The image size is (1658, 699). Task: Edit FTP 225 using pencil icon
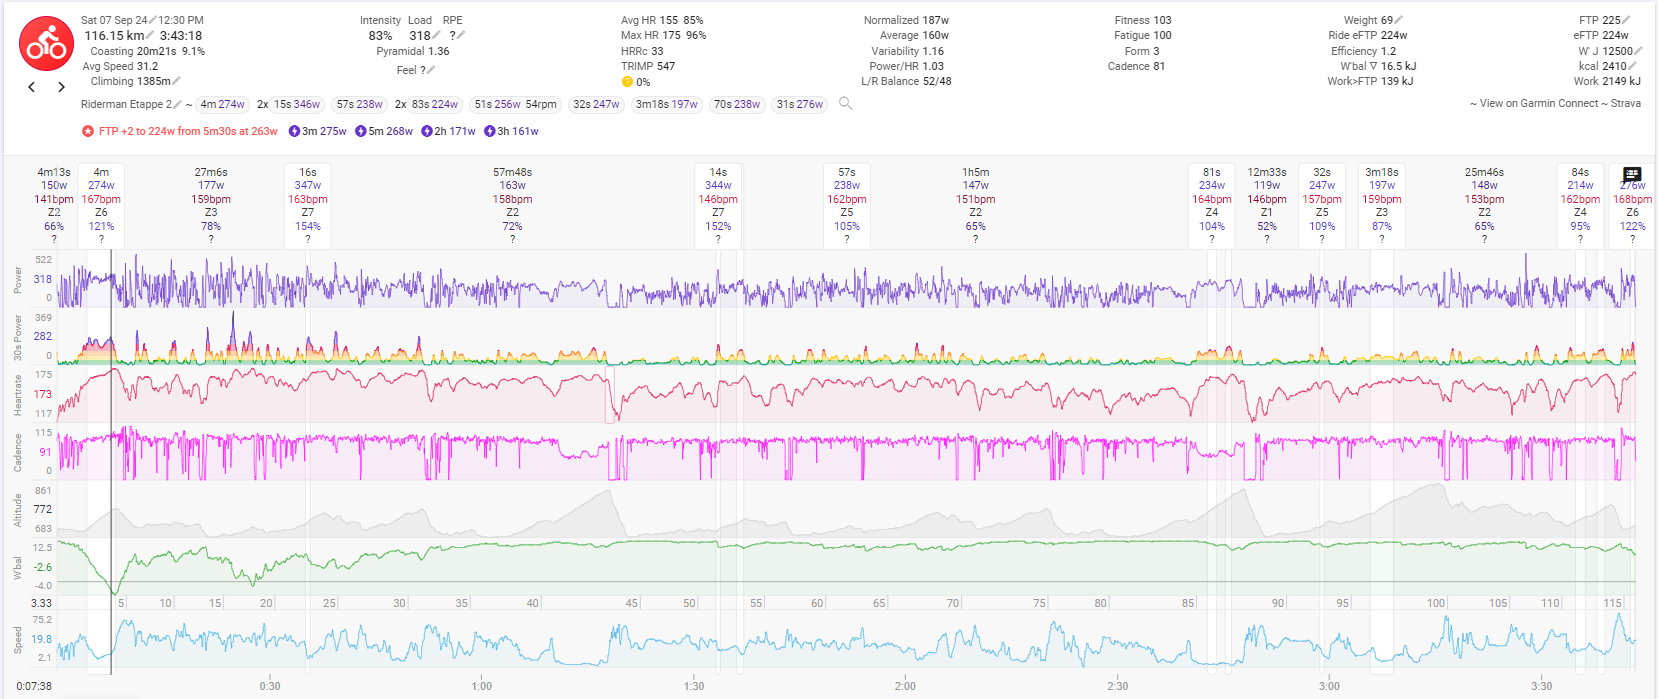(x=1627, y=20)
